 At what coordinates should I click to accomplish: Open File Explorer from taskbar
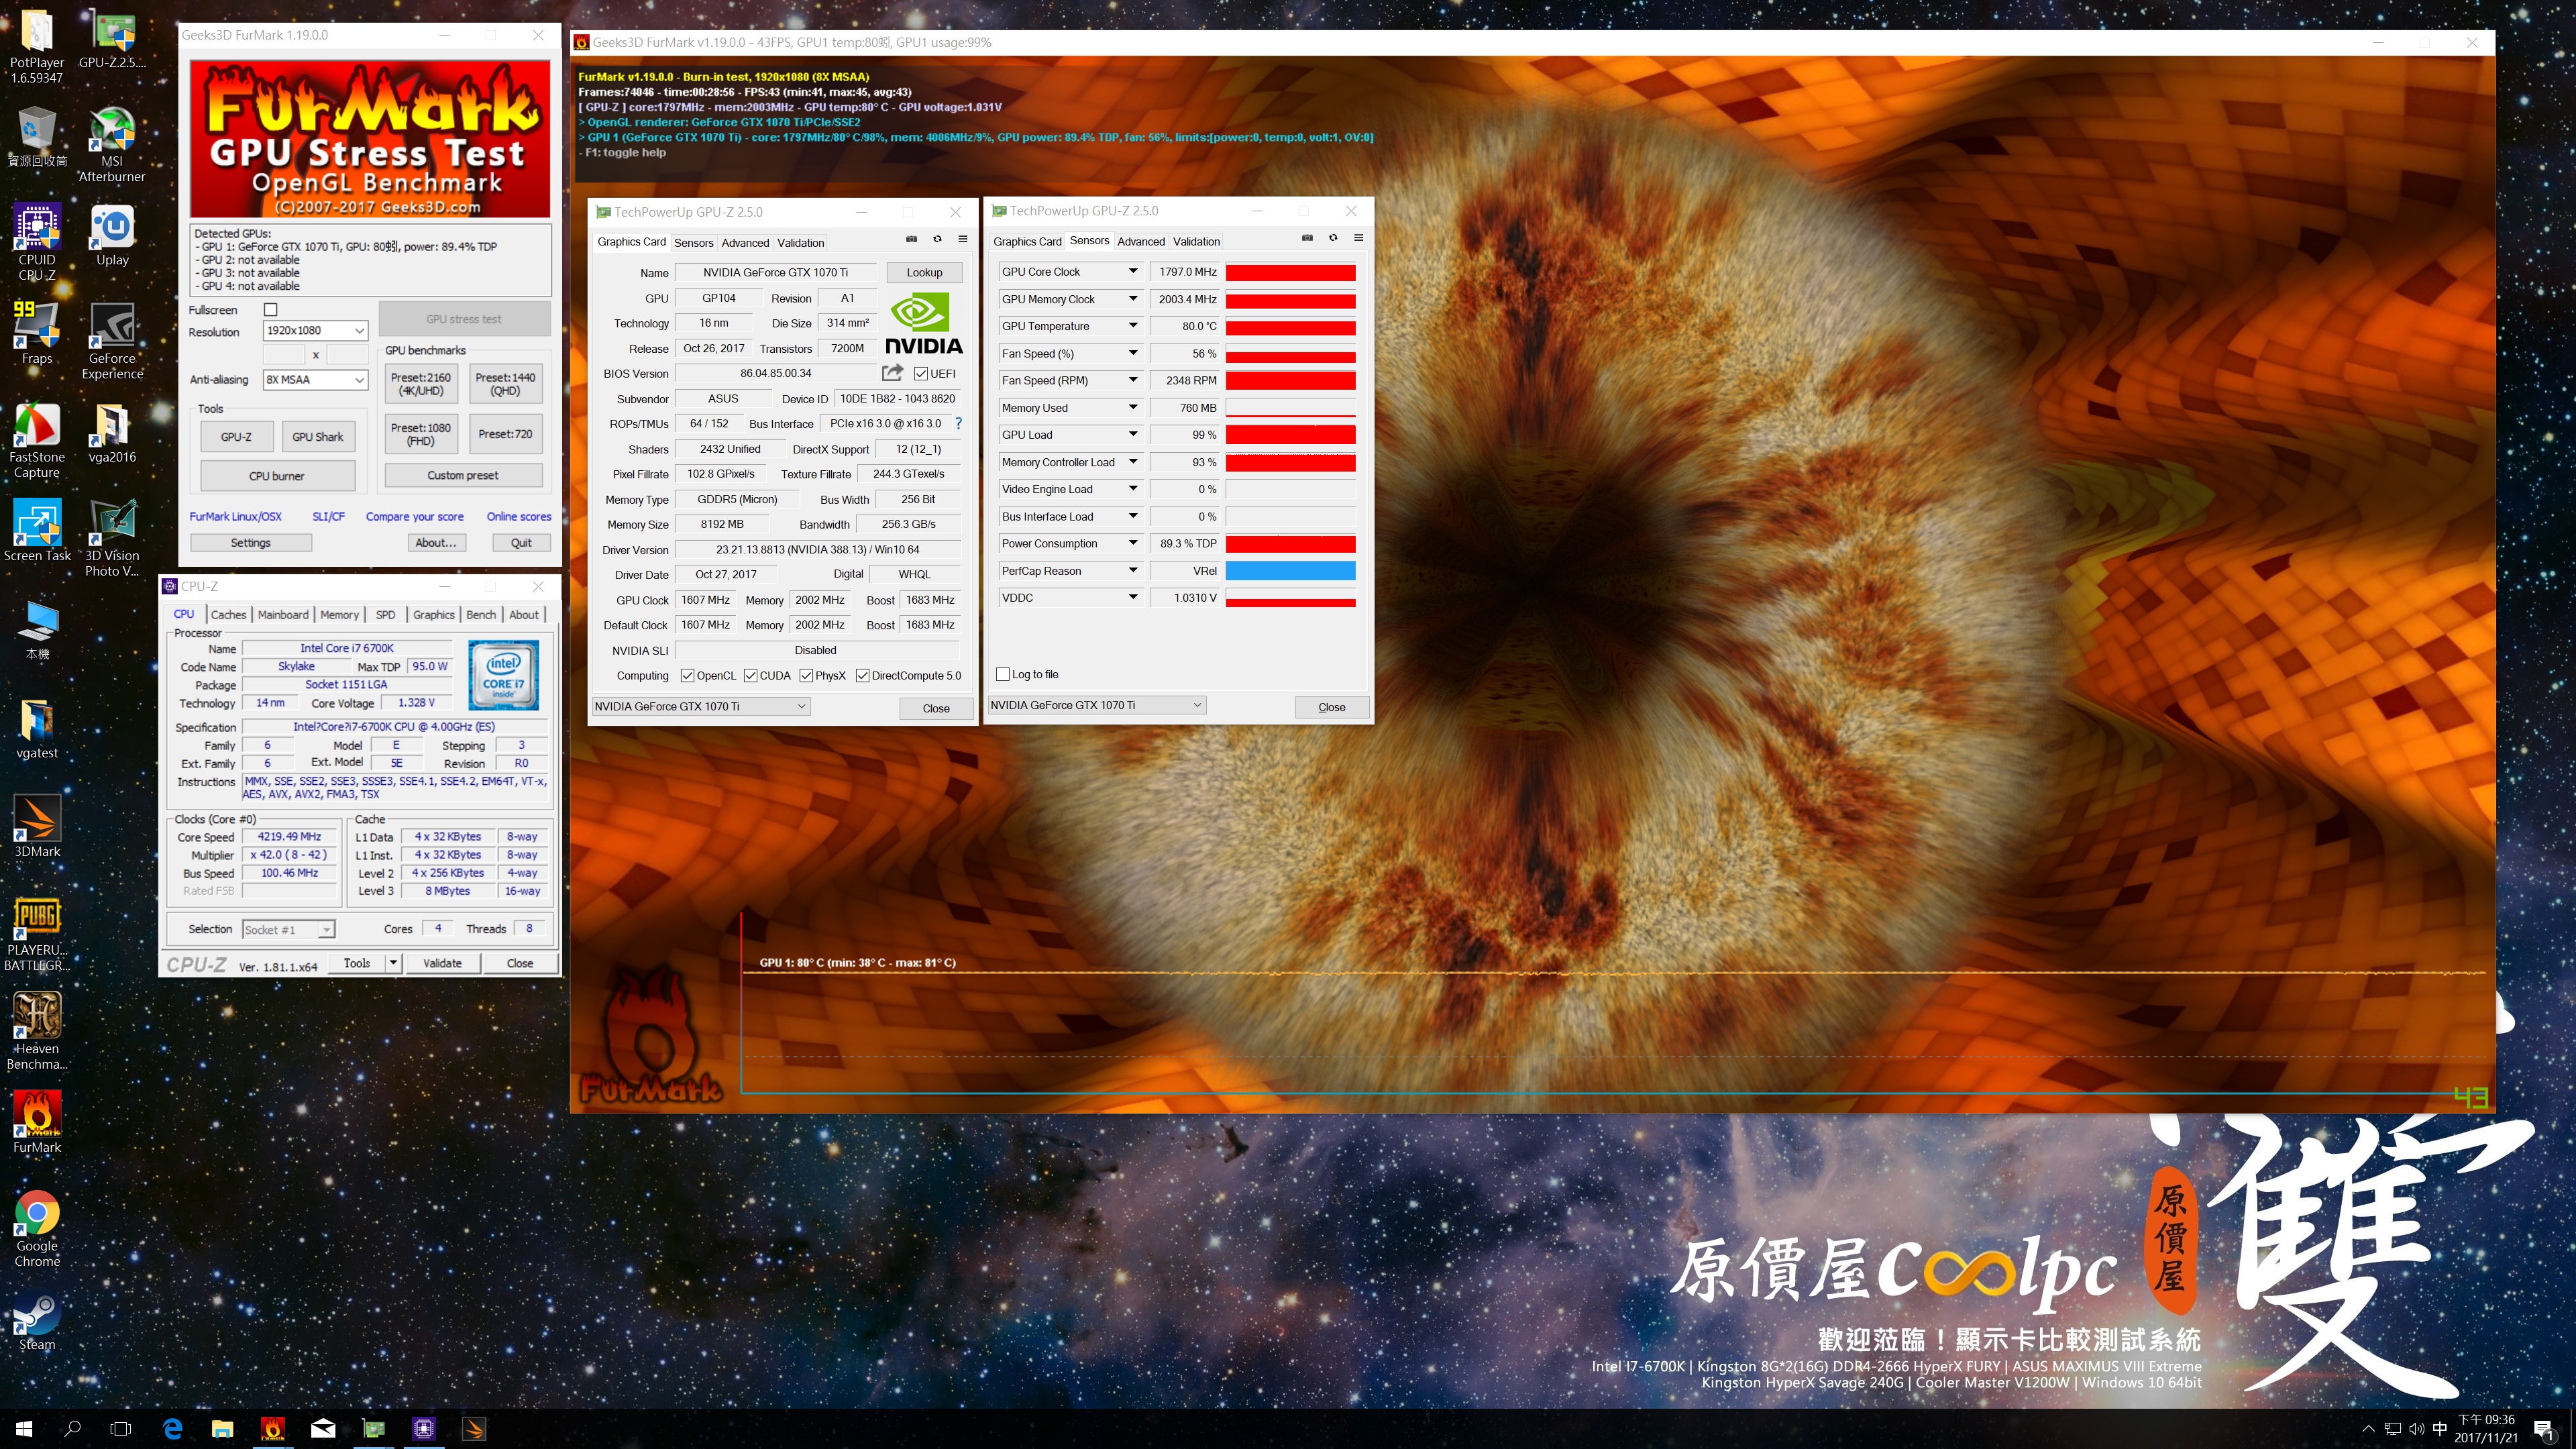tap(222, 1429)
